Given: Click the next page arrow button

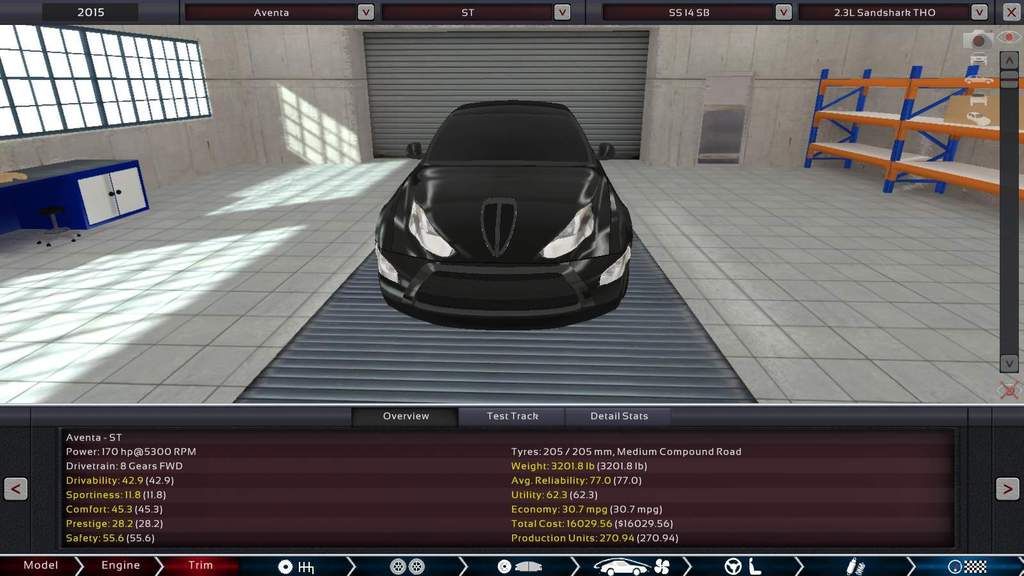Looking at the screenshot, I should pyautogui.click(x=1007, y=488).
